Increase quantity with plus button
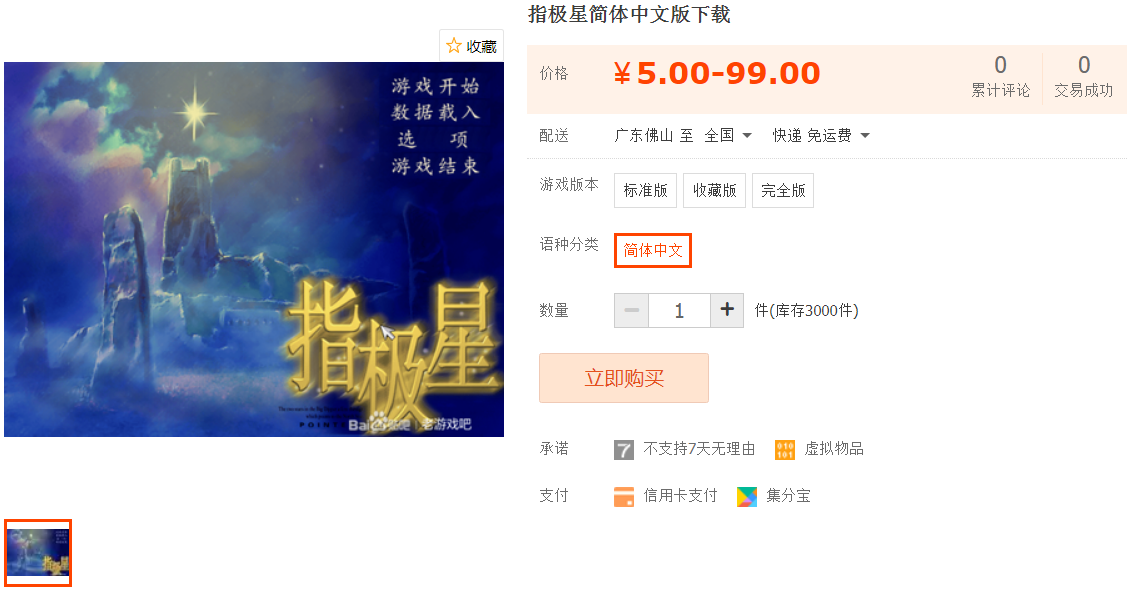Image resolution: width=1132 pixels, height=589 pixels. (x=727, y=310)
